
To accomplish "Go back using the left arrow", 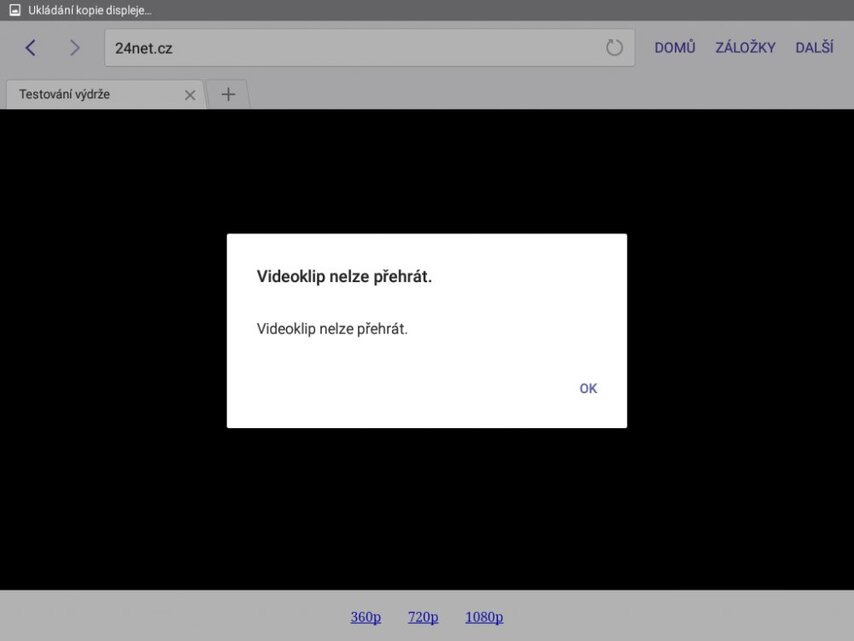I will (x=30, y=48).
